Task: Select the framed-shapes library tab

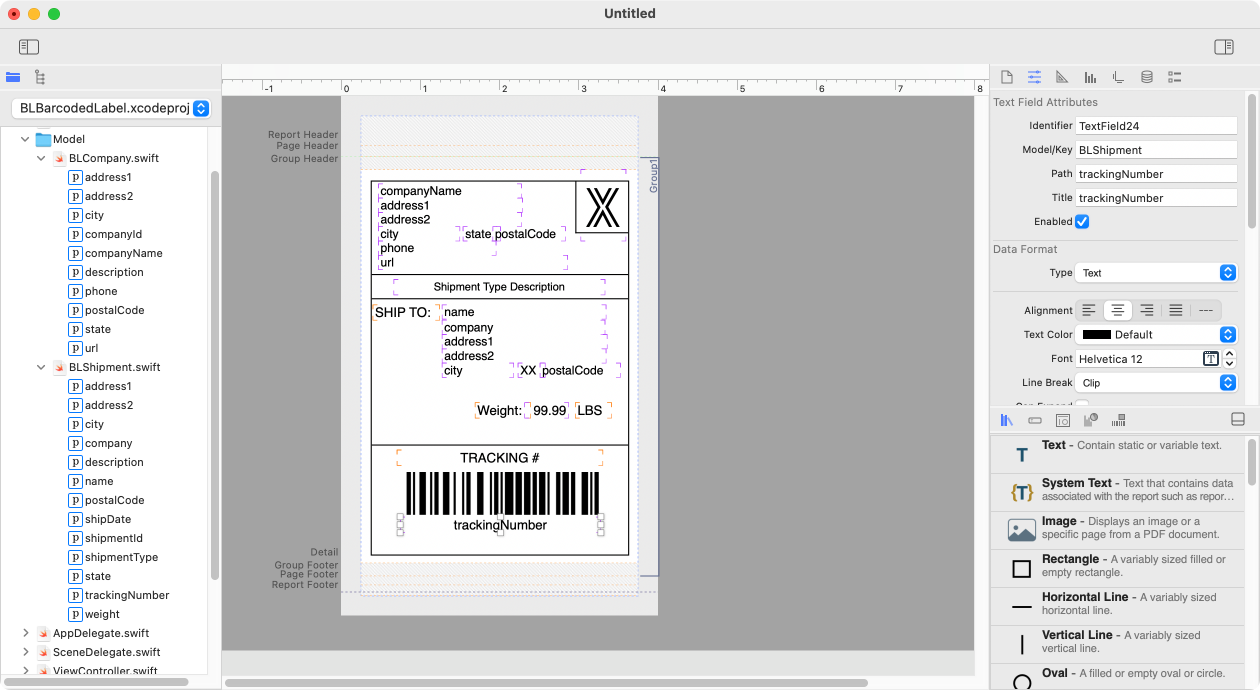Action: 1063,420
